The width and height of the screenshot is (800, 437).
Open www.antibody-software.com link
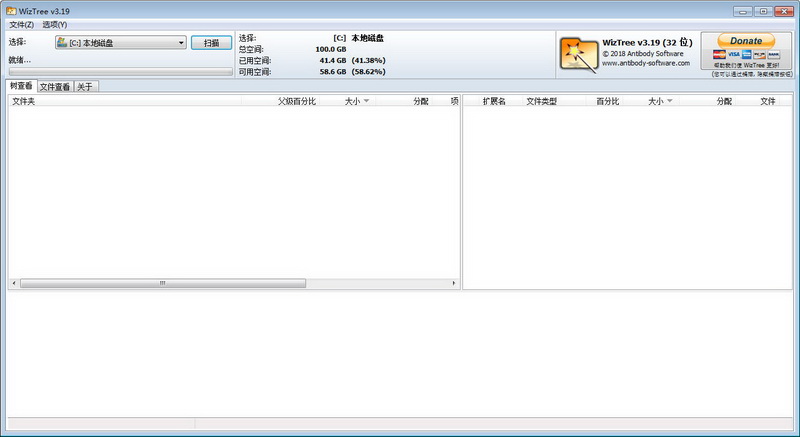[x=646, y=63]
